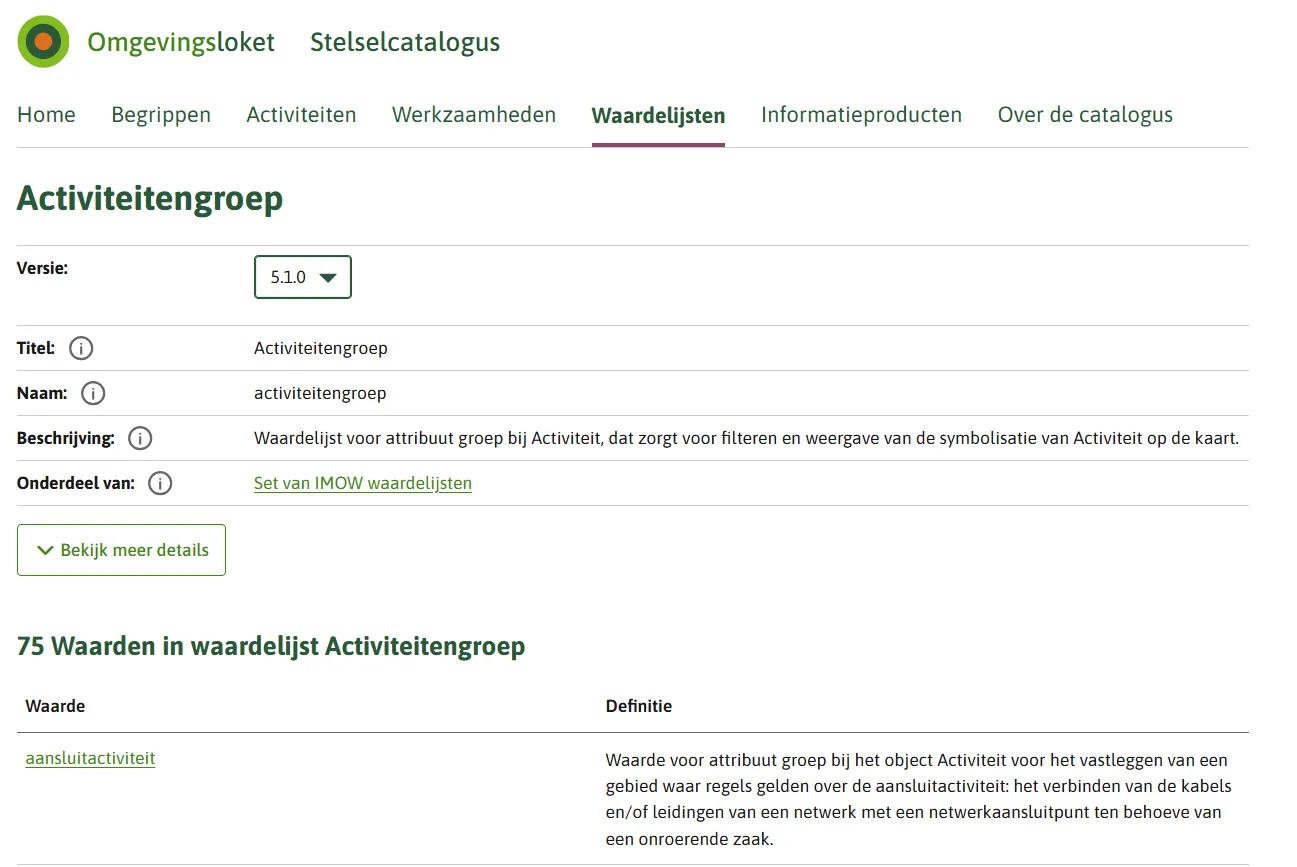This screenshot has height=867, width=1297.
Task: Click the '75 Waarden in waardelijst Activiteitengroep' heading
Action: (271, 647)
